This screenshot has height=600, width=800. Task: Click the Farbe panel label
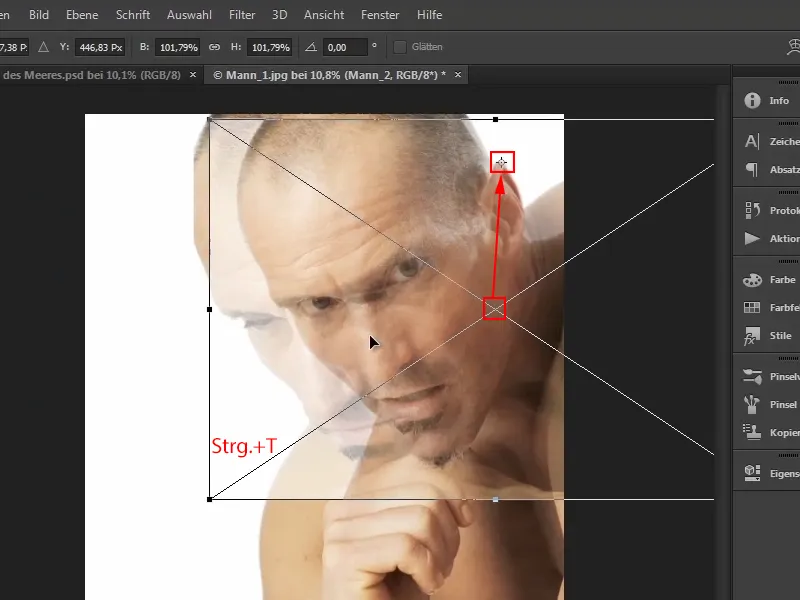783,280
